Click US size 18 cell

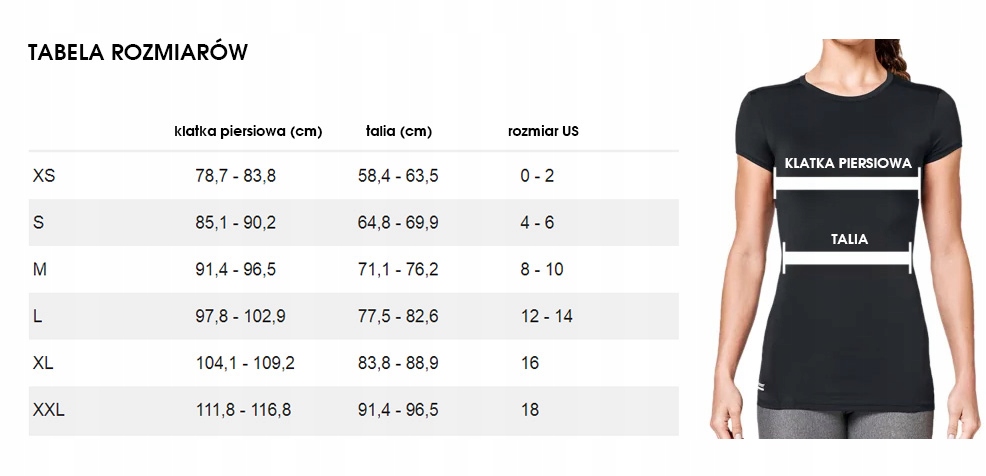tap(530, 410)
